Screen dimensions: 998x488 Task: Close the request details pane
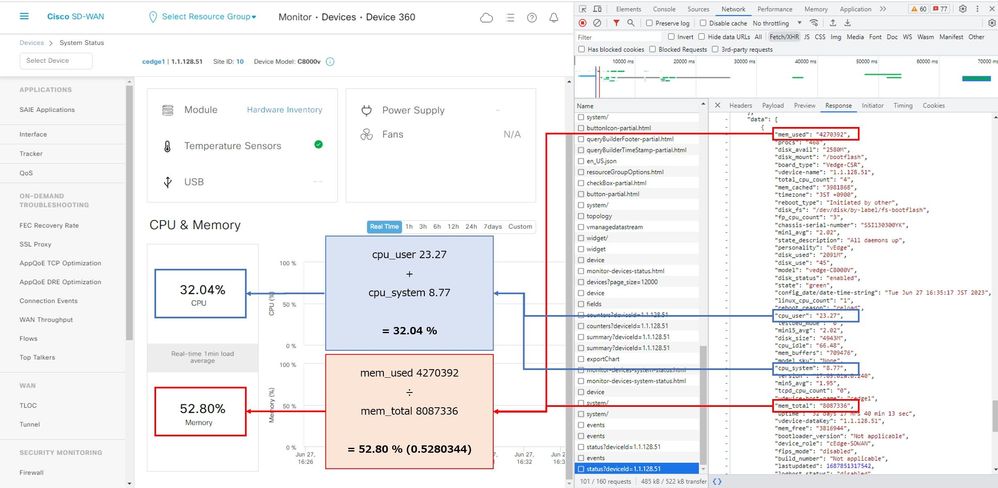[717, 105]
